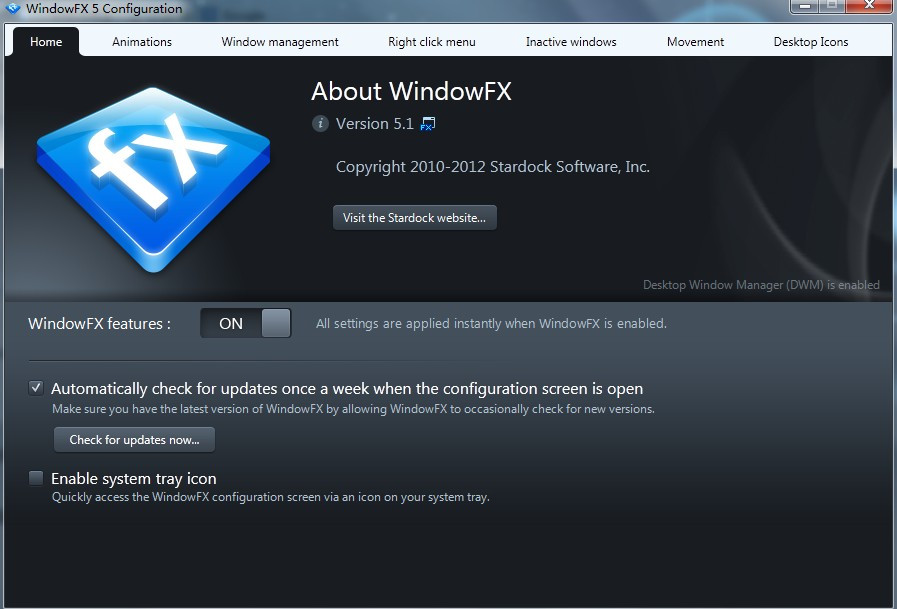Disable automatic weekly update checks
Screen dimensions: 897x609
click(x=36, y=387)
